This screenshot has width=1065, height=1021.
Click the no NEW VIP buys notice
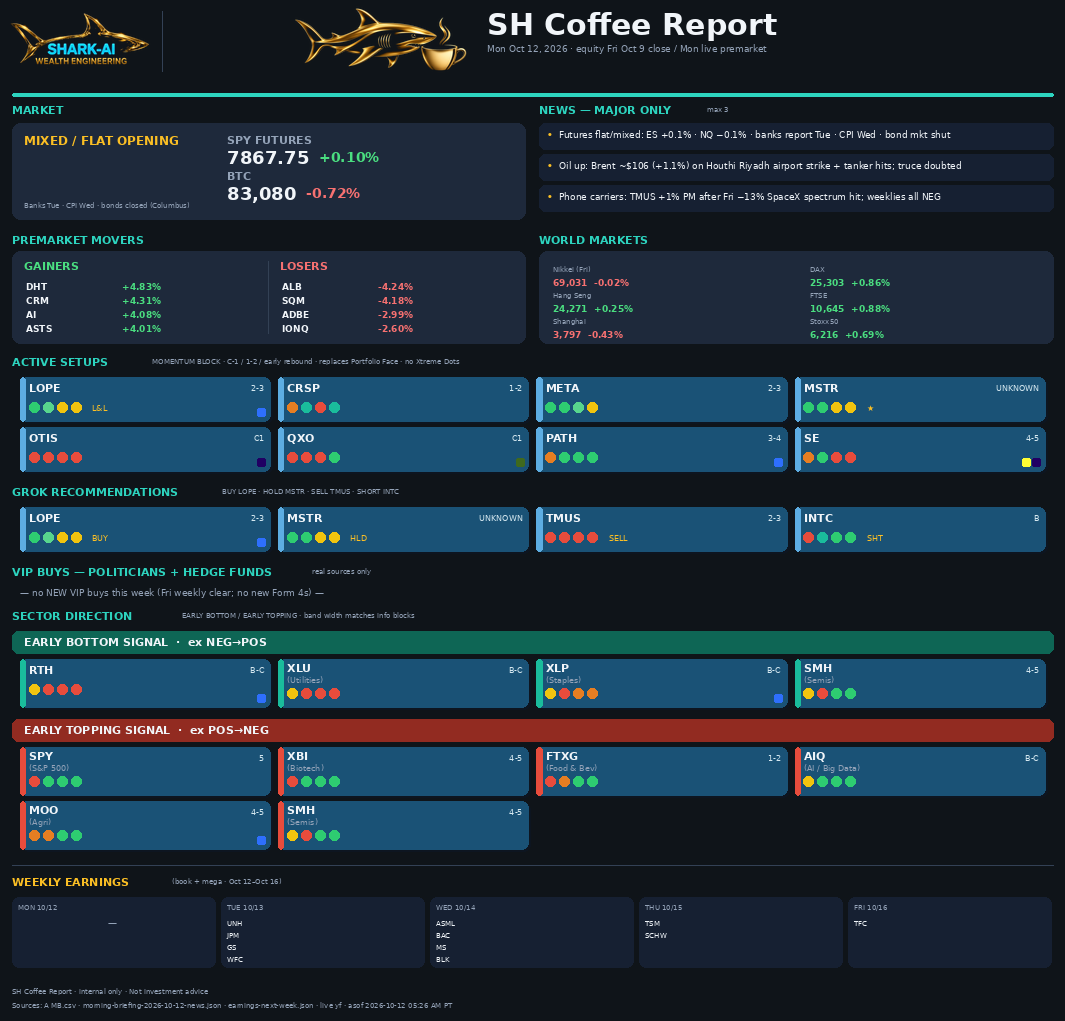[172, 593]
